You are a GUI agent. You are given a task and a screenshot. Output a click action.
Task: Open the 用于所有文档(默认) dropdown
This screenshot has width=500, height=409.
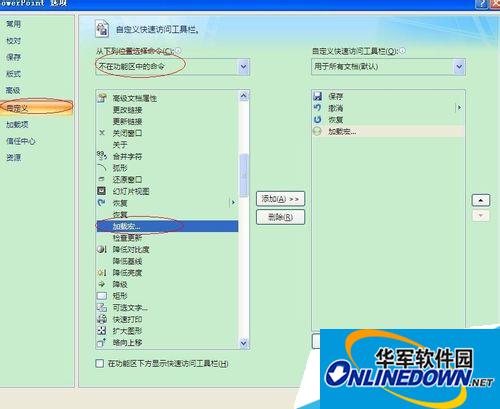coord(459,67)
